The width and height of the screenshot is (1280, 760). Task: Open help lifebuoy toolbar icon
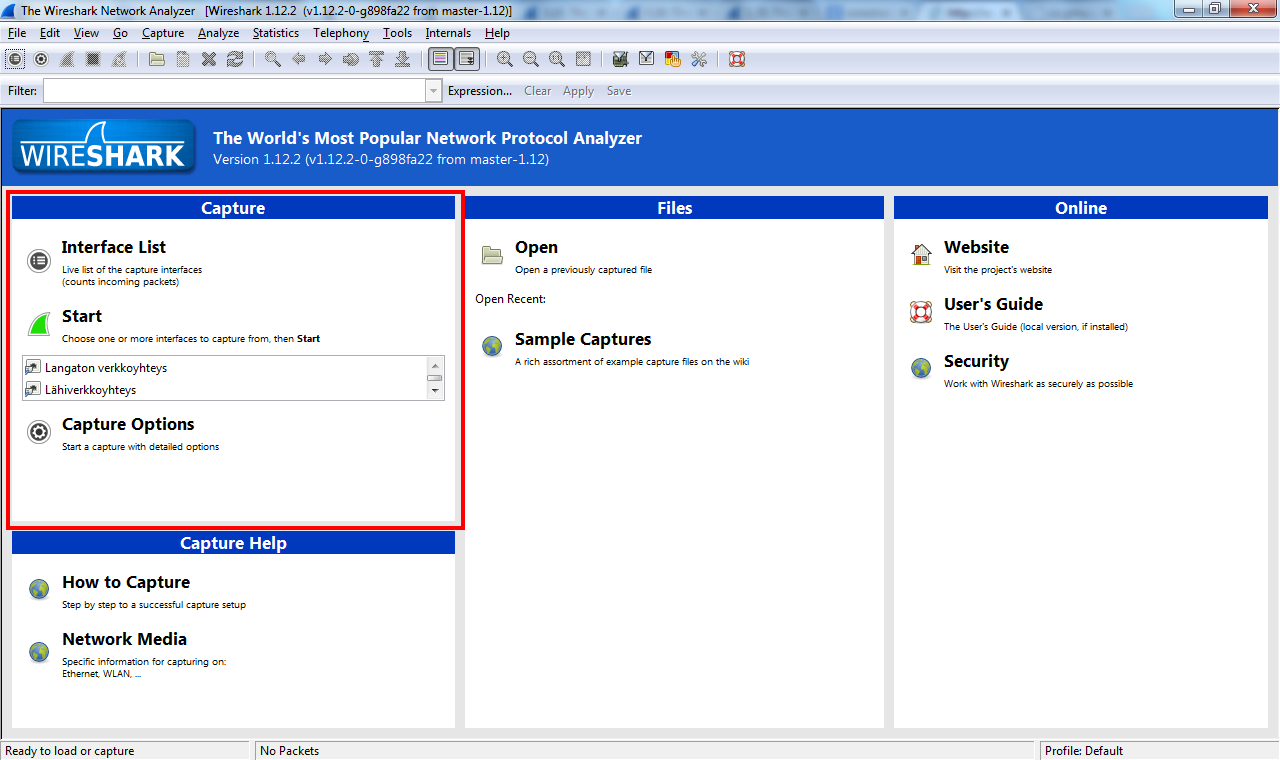coord(737,59)
